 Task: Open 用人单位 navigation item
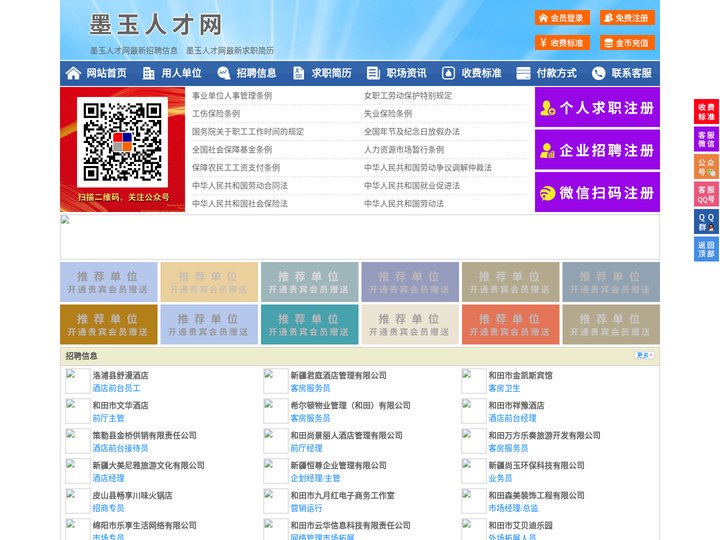181,73
